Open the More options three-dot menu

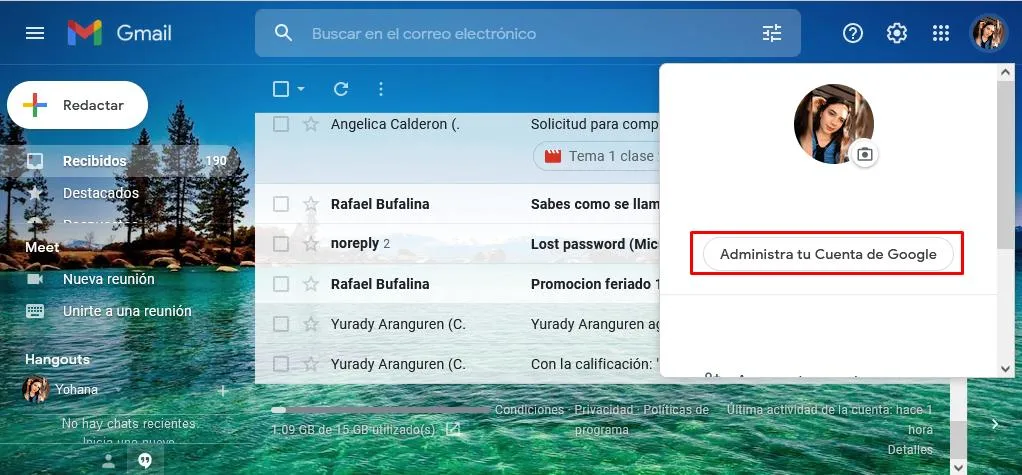pyautogui.click(x=381, y=89)
